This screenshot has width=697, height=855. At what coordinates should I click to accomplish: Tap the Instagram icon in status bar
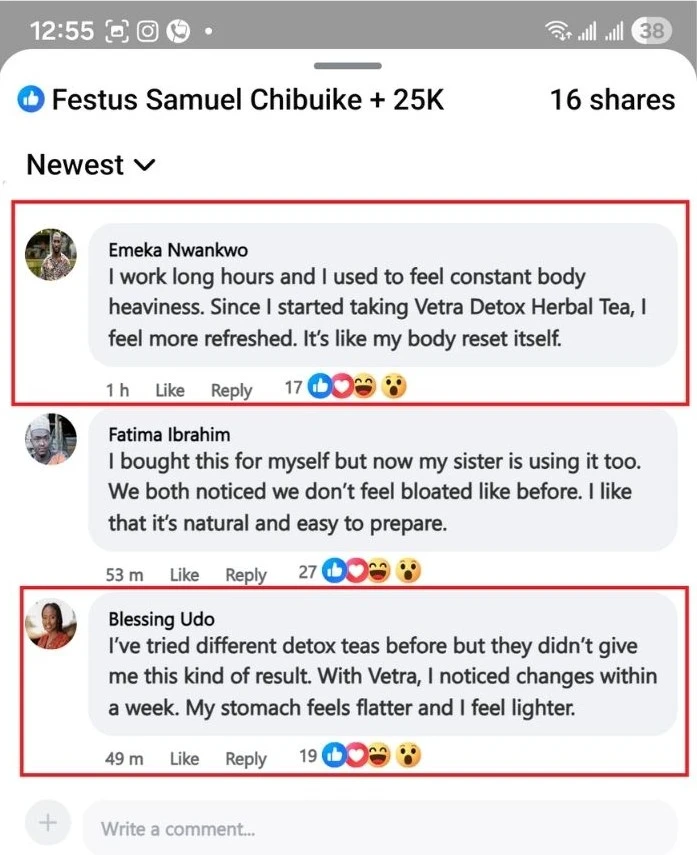(148, 31)
